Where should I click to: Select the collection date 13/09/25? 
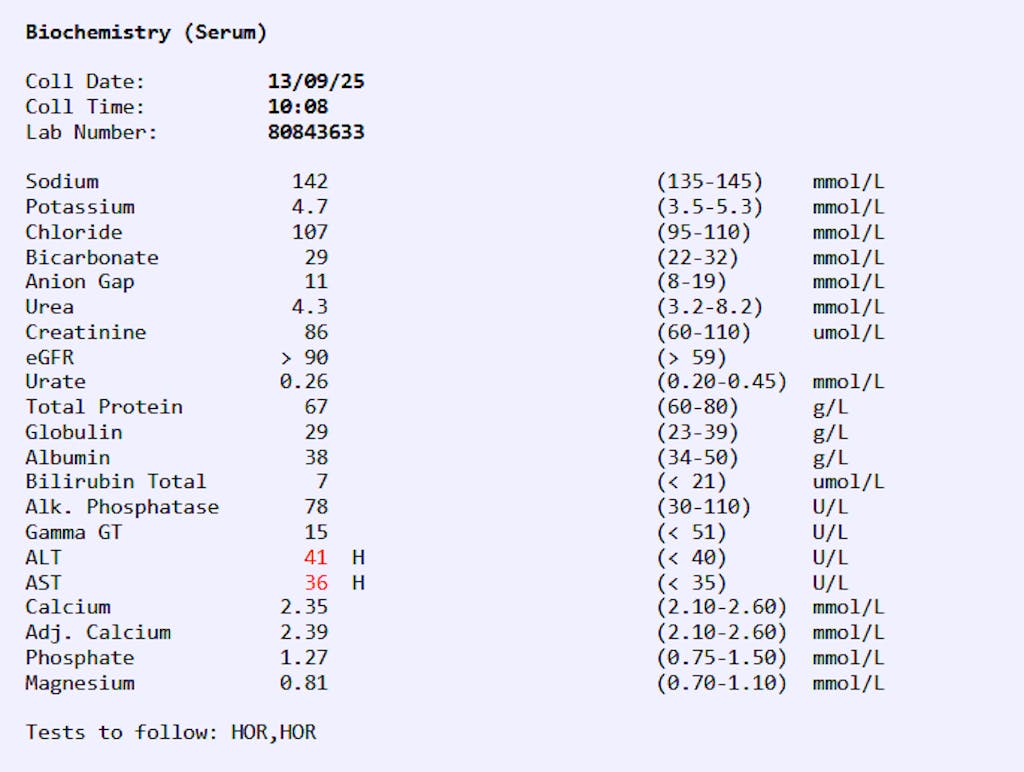(316, 82)
